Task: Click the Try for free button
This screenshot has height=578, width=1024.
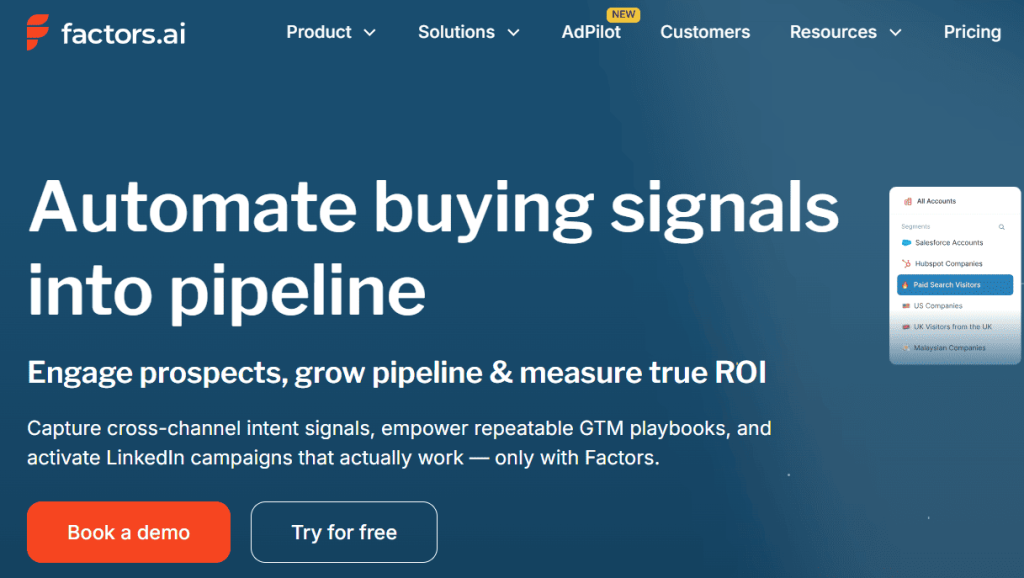Action: [x=344, y=532]
